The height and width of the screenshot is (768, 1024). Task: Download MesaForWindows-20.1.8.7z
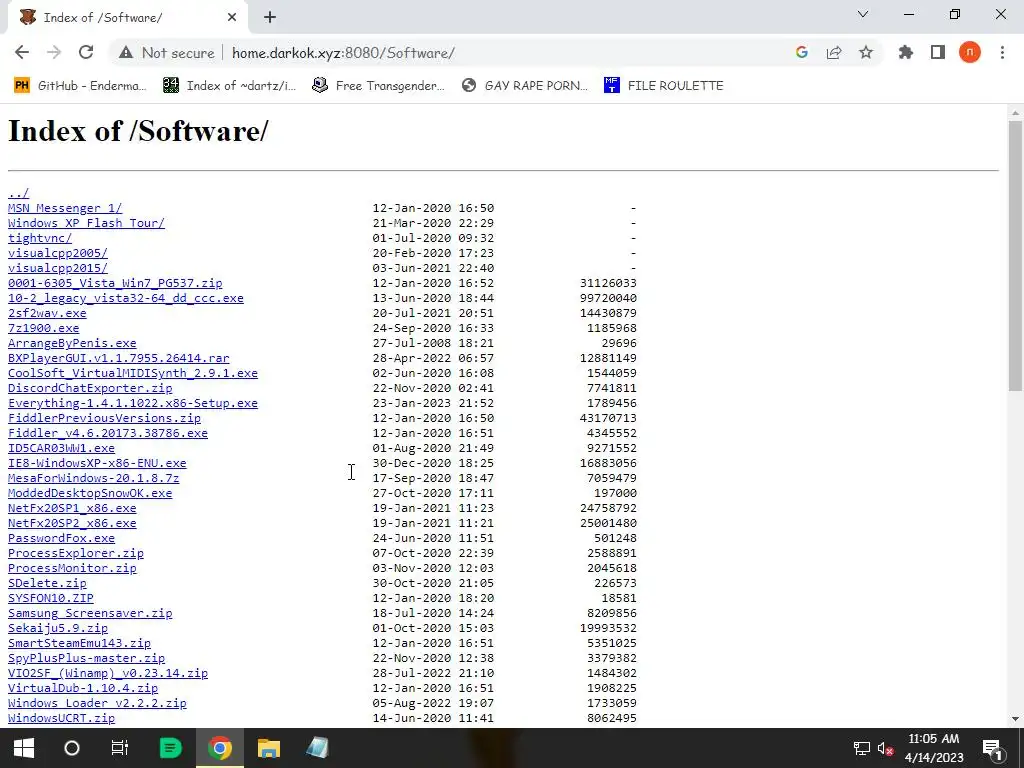pyautogui.click(x=93, y=479)
